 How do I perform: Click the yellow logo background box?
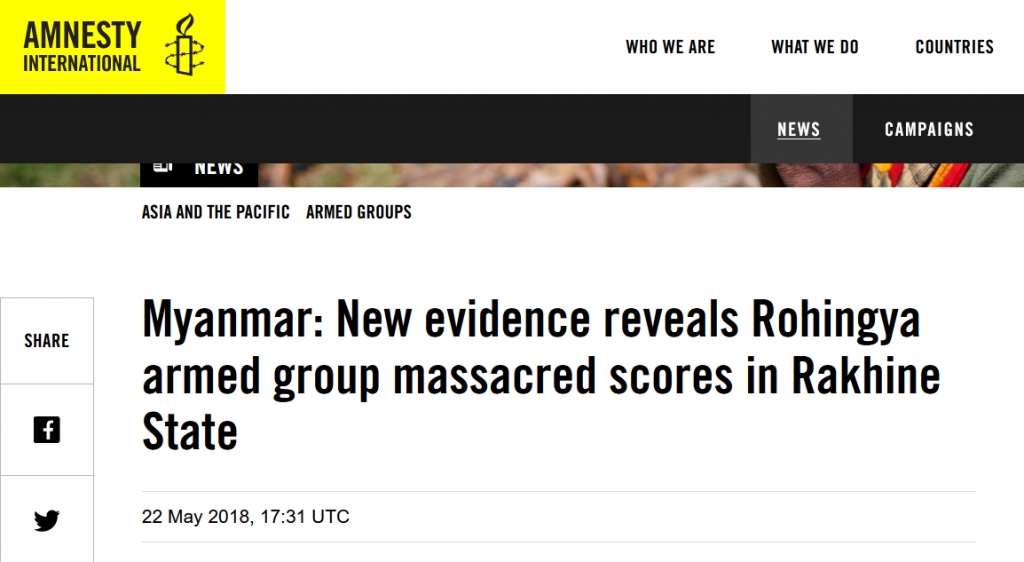point(112,47)
